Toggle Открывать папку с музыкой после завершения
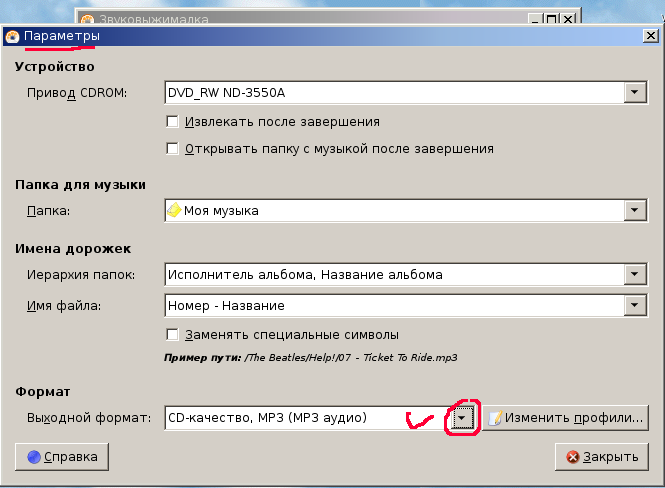The width and height of the screenshot is (665, 488). coord(173,149)
